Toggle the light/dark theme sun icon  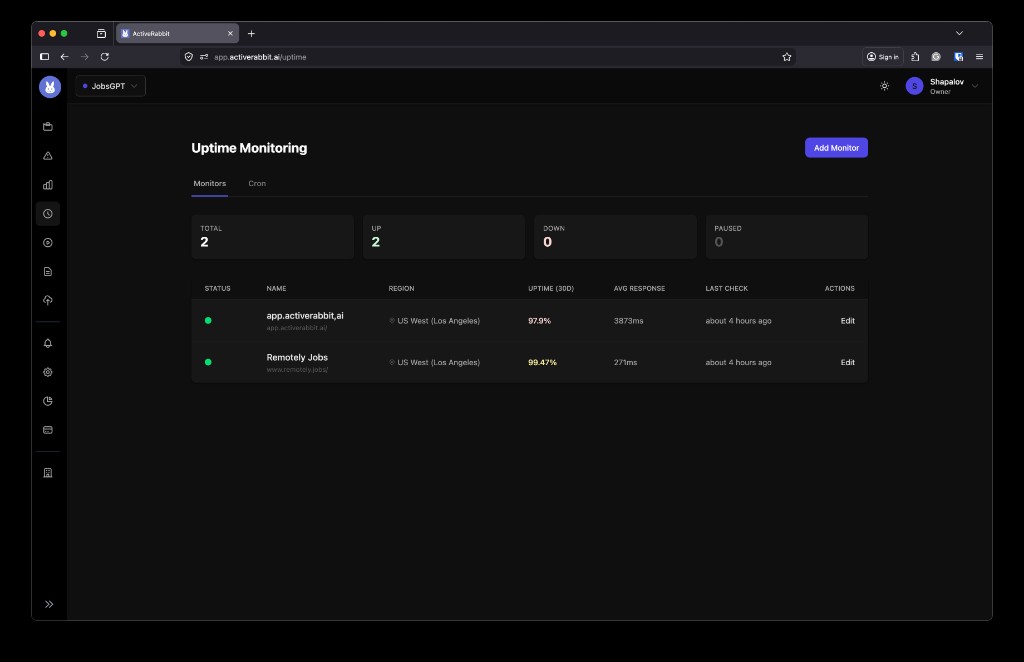coord(884,86)
